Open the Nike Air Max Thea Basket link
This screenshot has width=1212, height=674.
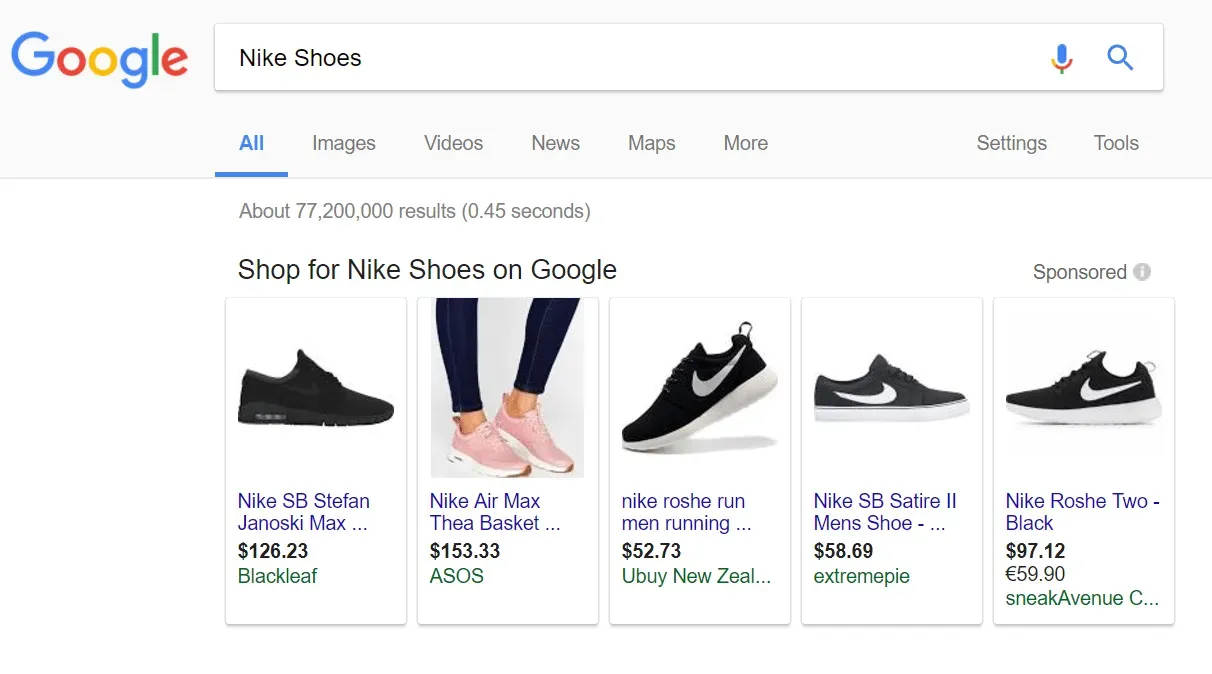(x=494, y=512)
